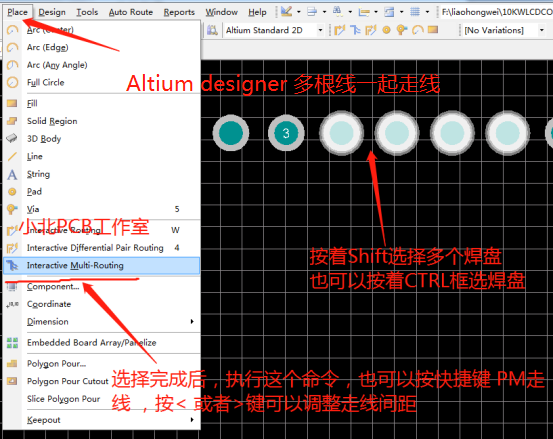
Task: Select the Fill menu entry
Action: coord(102,103)
